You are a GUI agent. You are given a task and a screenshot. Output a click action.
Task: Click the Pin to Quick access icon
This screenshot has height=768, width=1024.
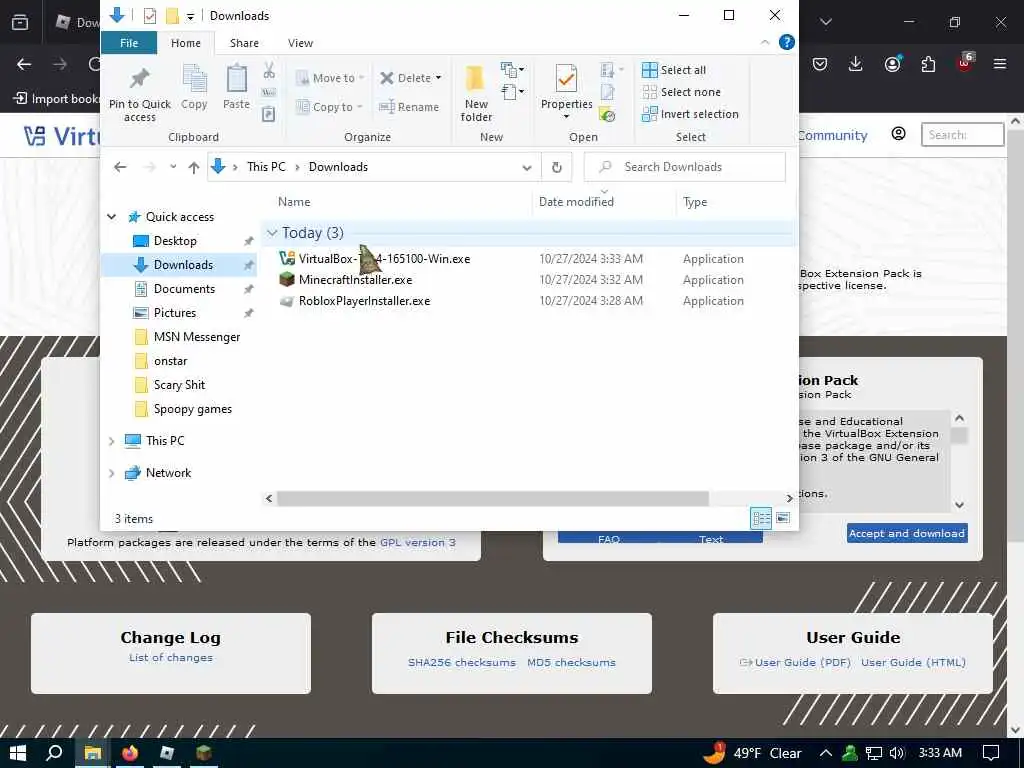139,78
